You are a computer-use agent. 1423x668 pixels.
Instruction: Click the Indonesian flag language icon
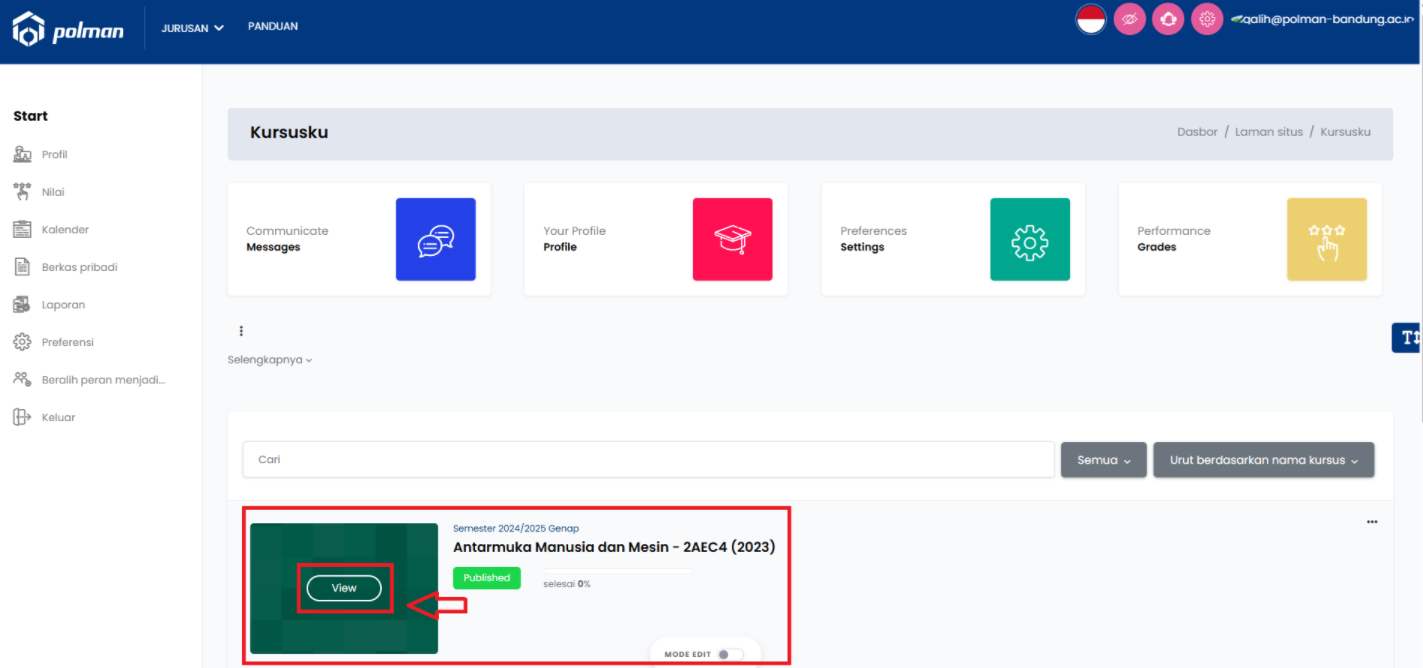pos(1090,19)
